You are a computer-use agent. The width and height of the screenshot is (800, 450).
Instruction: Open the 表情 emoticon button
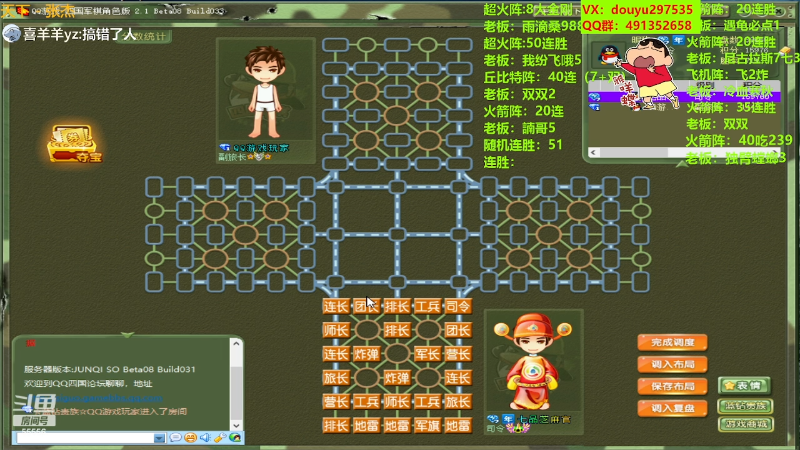coord(745,386)
